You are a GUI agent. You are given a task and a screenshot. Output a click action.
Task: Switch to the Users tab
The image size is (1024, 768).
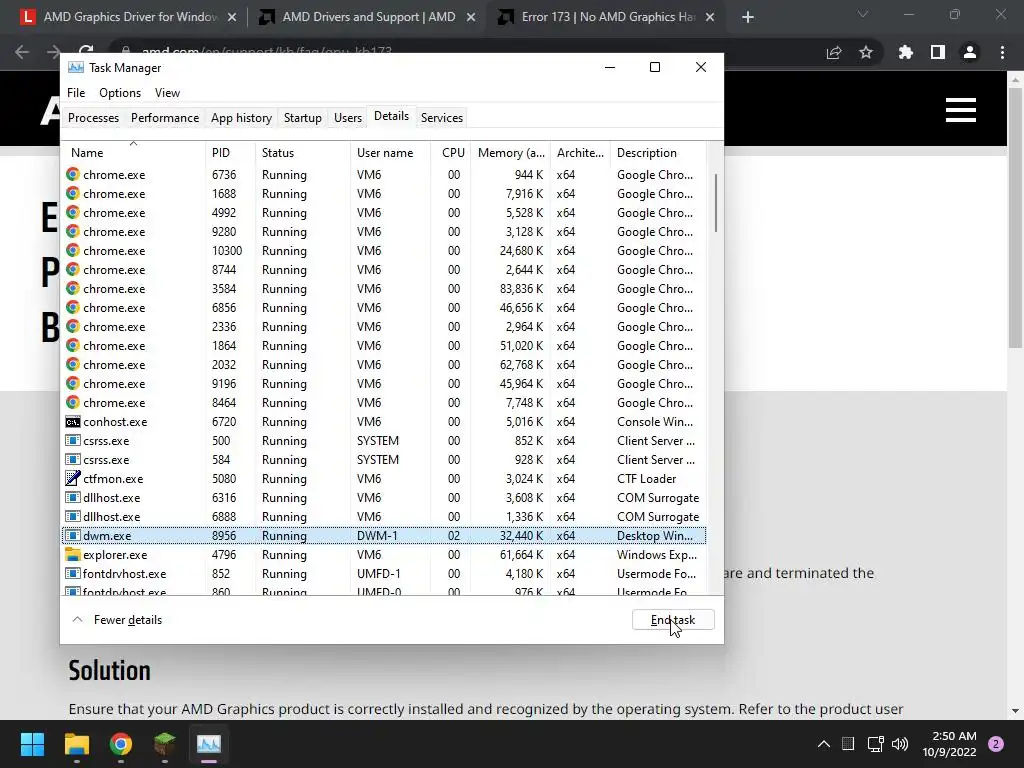coord(347,118)
